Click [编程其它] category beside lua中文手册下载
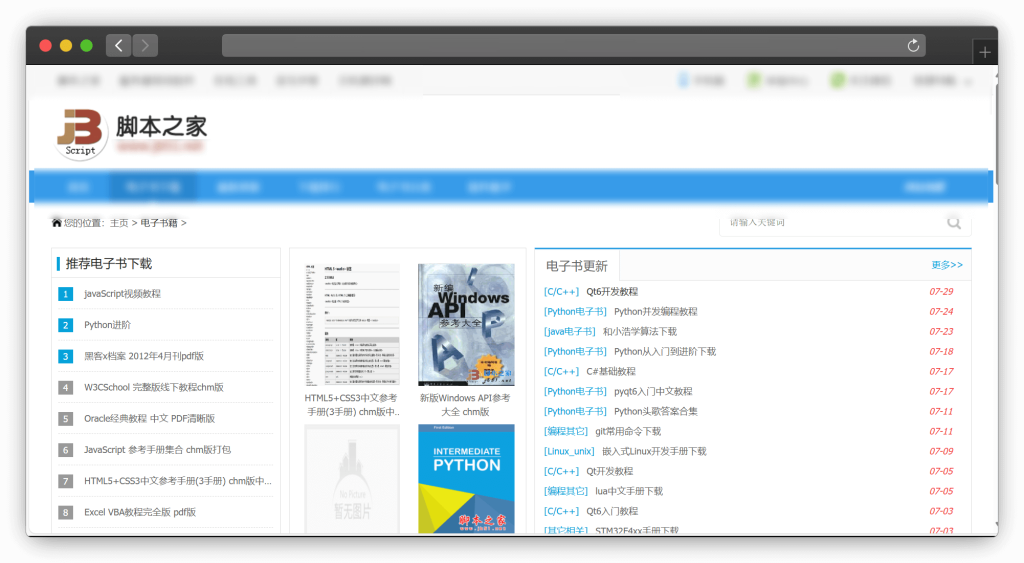This screenshot has width=1024, height=563. (566, 491)
